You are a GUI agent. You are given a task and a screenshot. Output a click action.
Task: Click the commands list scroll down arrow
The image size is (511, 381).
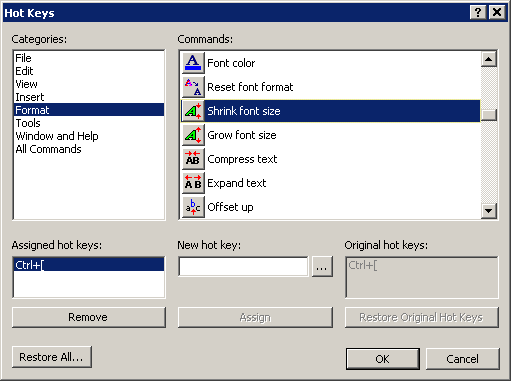pyautogui.click(x=489, y=211)
